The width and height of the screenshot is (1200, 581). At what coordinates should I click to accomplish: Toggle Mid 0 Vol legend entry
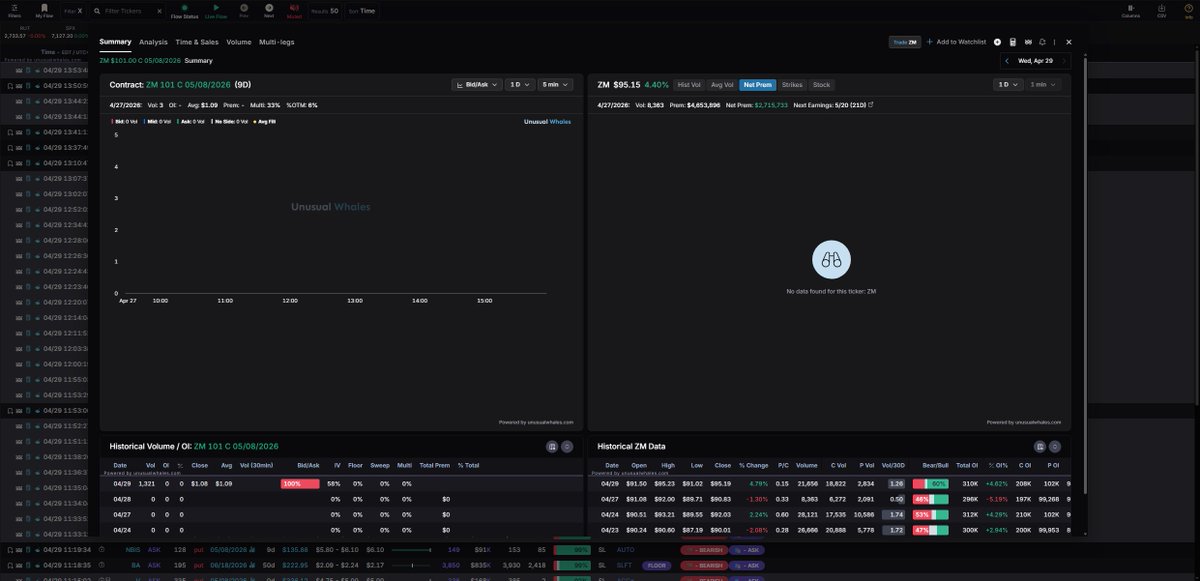coord(160,121)
